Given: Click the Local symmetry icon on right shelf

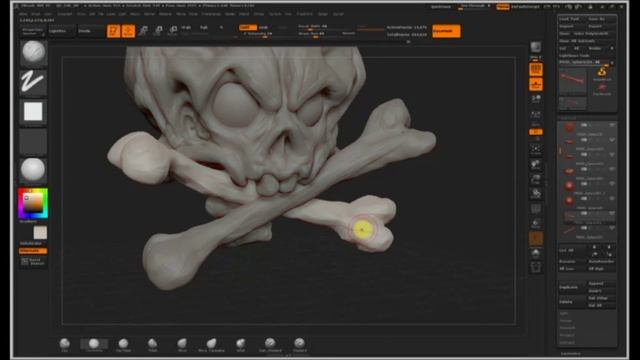Looking at the screenshot, I should tap(536, 99).
